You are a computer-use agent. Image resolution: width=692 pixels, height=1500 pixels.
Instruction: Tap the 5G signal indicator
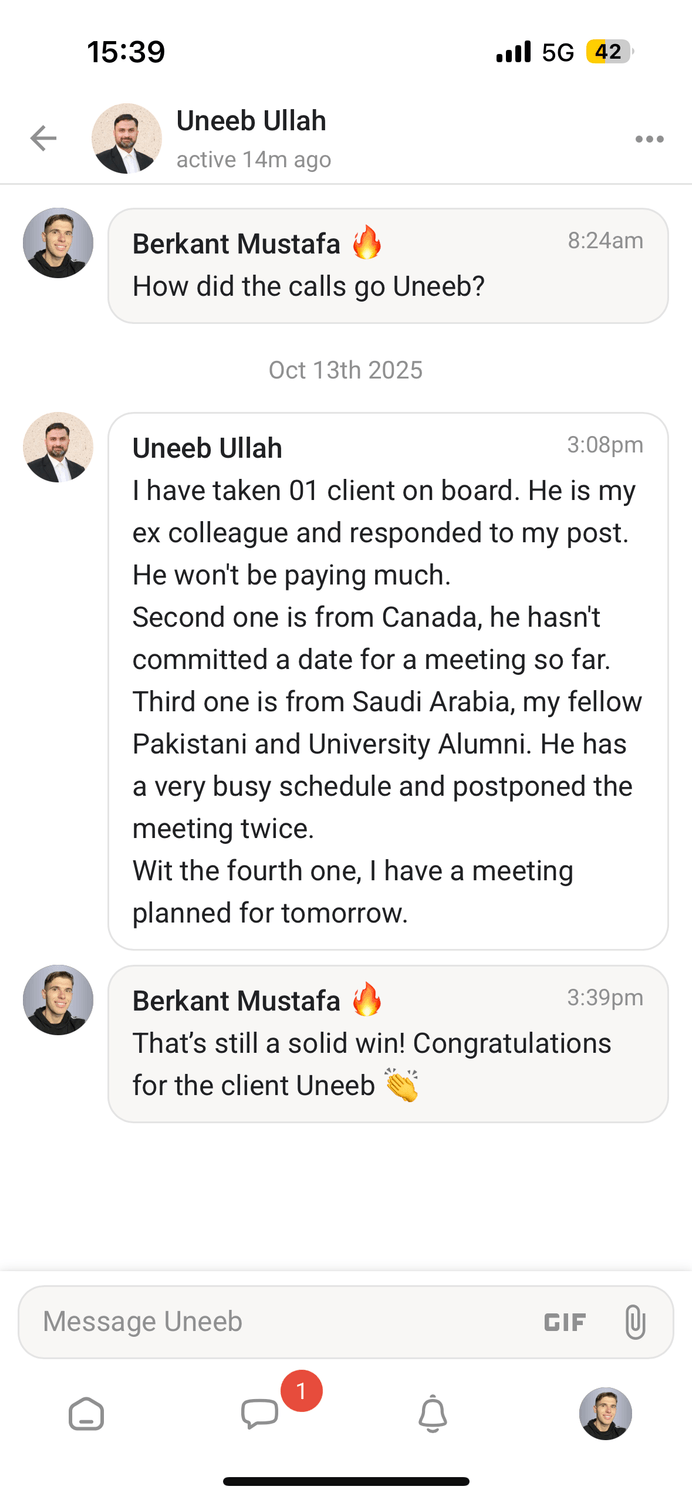[557, 52]
